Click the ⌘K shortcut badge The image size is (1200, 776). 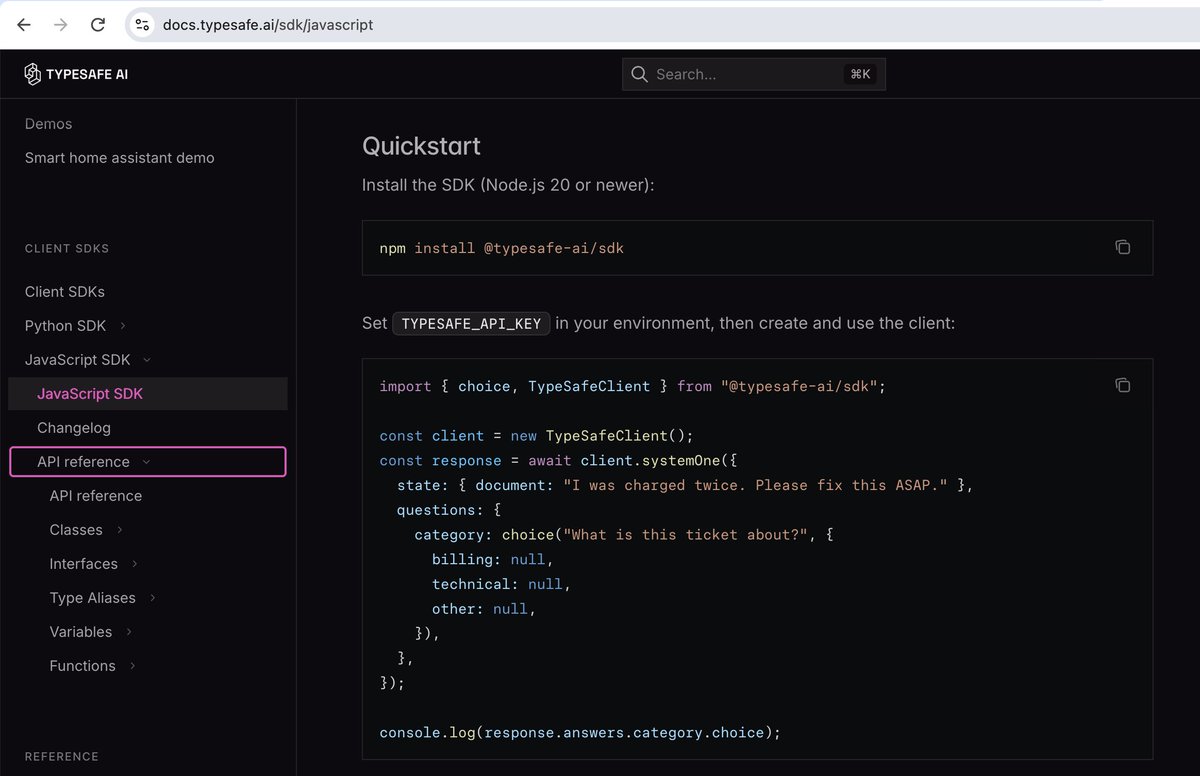coord(860,74)
